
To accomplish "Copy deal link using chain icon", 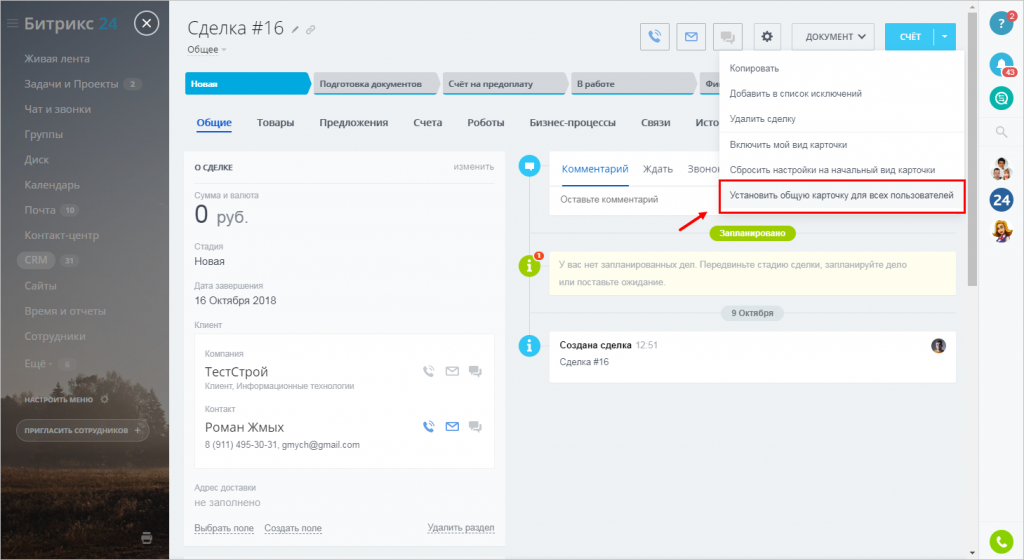I will click(310, 29).
